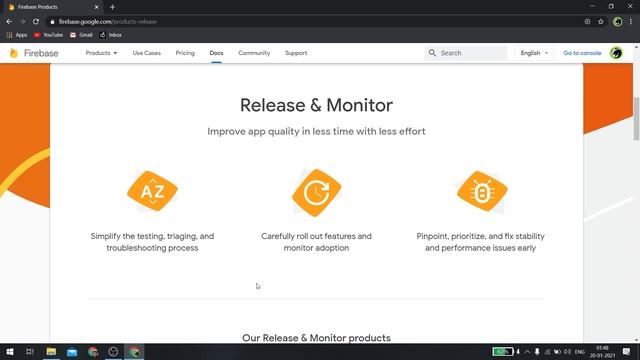The width and height of the screenshot is (640, 360).
Task: Open the Chrome profile avatar in toolbar
Action: click(617, 22)
